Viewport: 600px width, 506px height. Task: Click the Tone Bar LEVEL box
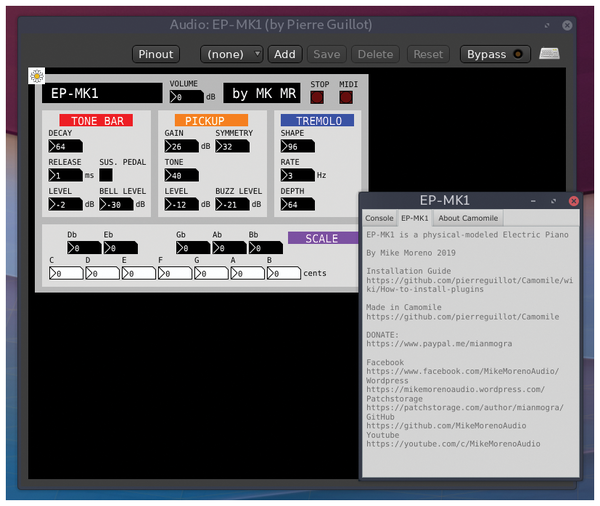(65, 204)
